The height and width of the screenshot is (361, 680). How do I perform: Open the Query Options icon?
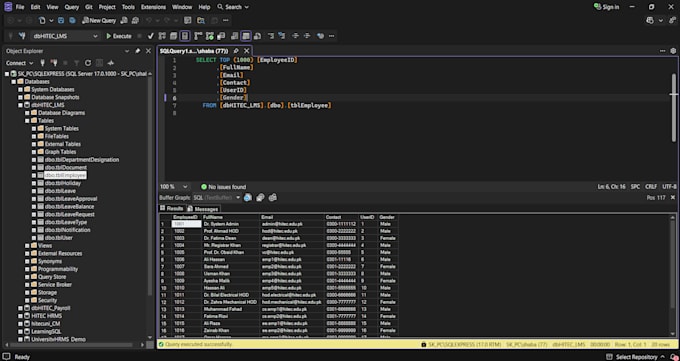pyautogui.click(x=173, y=36)
